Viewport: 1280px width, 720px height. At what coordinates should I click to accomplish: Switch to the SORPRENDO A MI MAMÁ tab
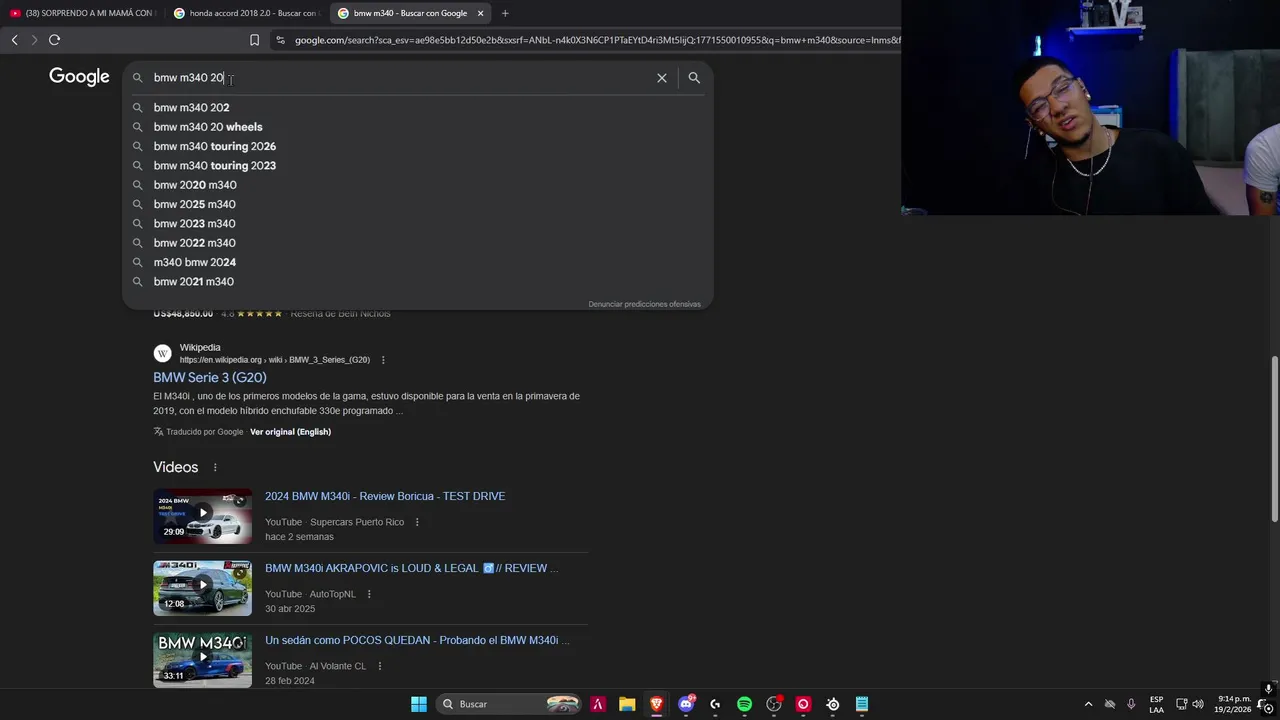click(82, 13)
